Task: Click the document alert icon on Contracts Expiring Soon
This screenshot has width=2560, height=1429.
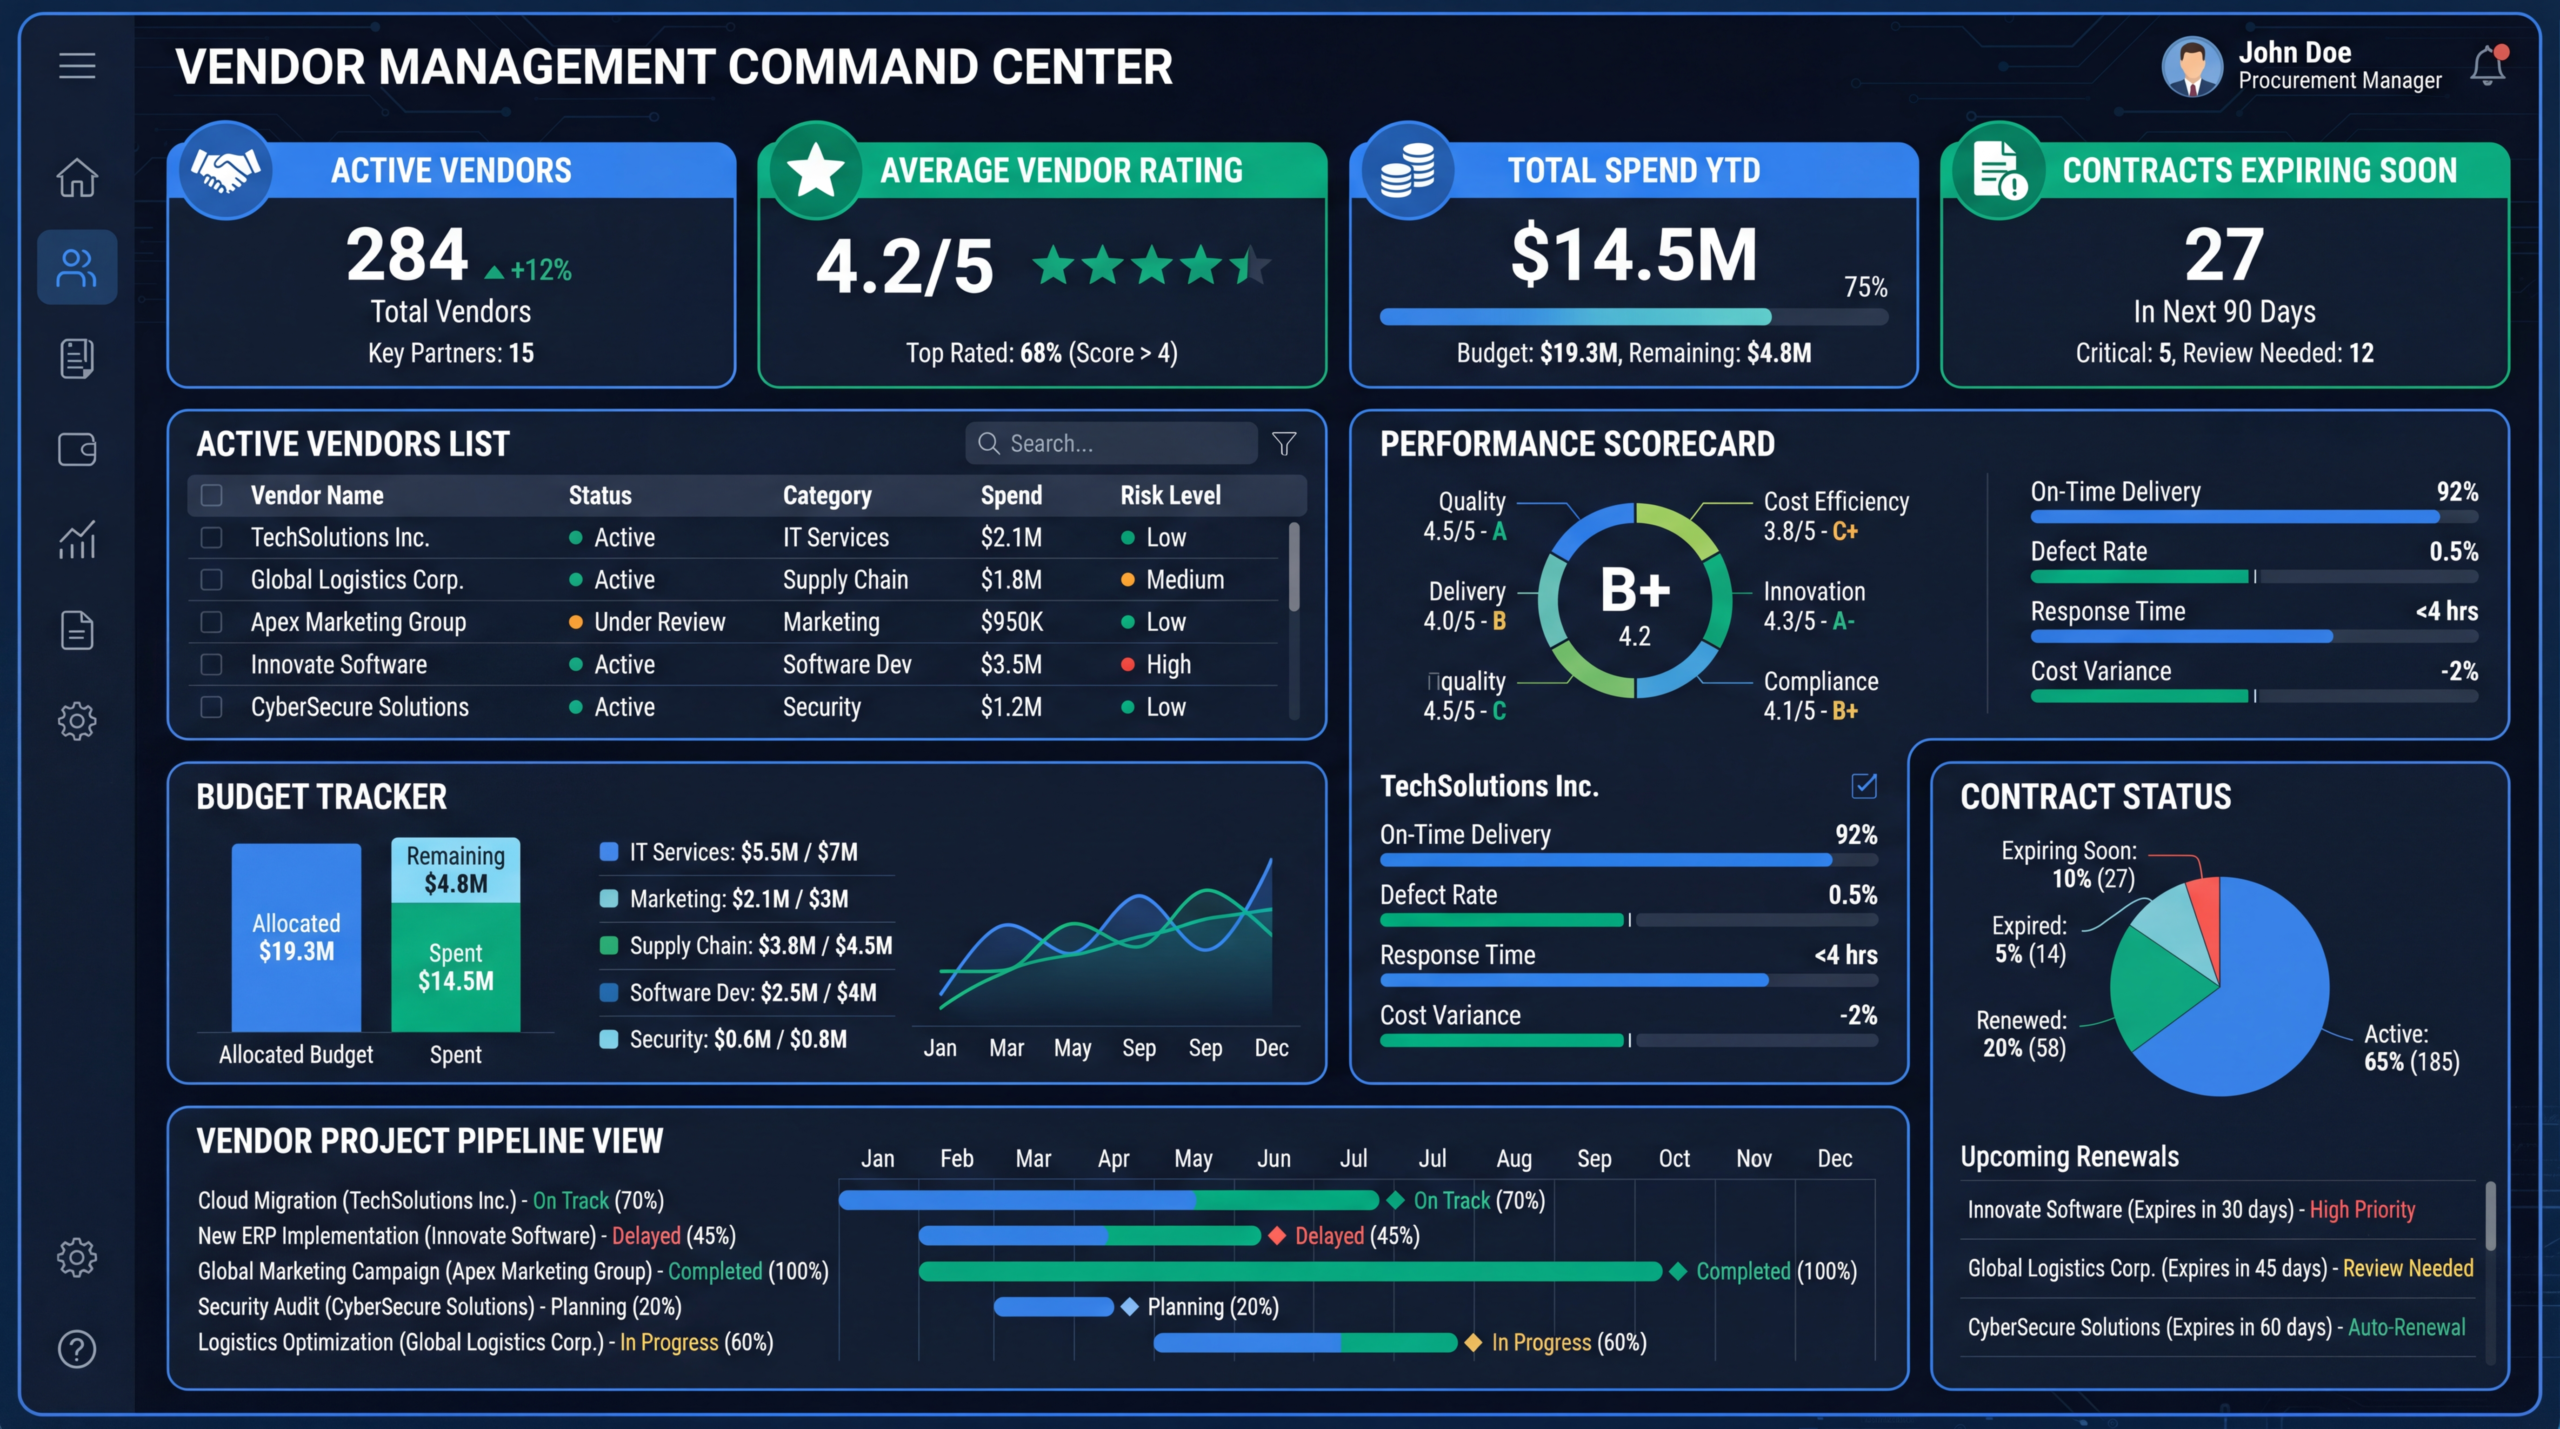Action: pyautogui.click(x=1999, y=170)
